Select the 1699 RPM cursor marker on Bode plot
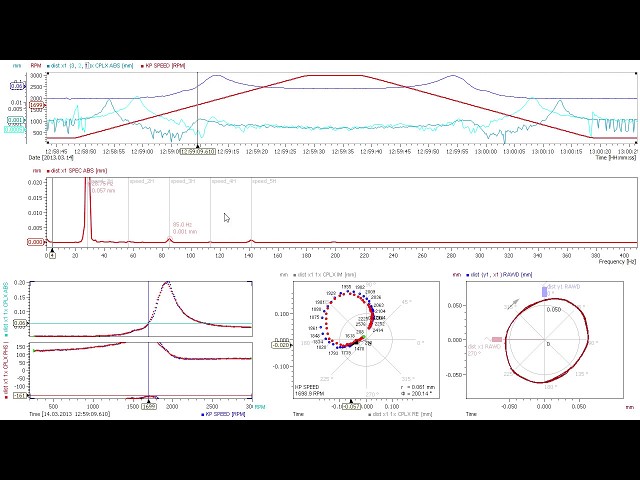Viewport: 640px width, 480px height. pos(149,407)
